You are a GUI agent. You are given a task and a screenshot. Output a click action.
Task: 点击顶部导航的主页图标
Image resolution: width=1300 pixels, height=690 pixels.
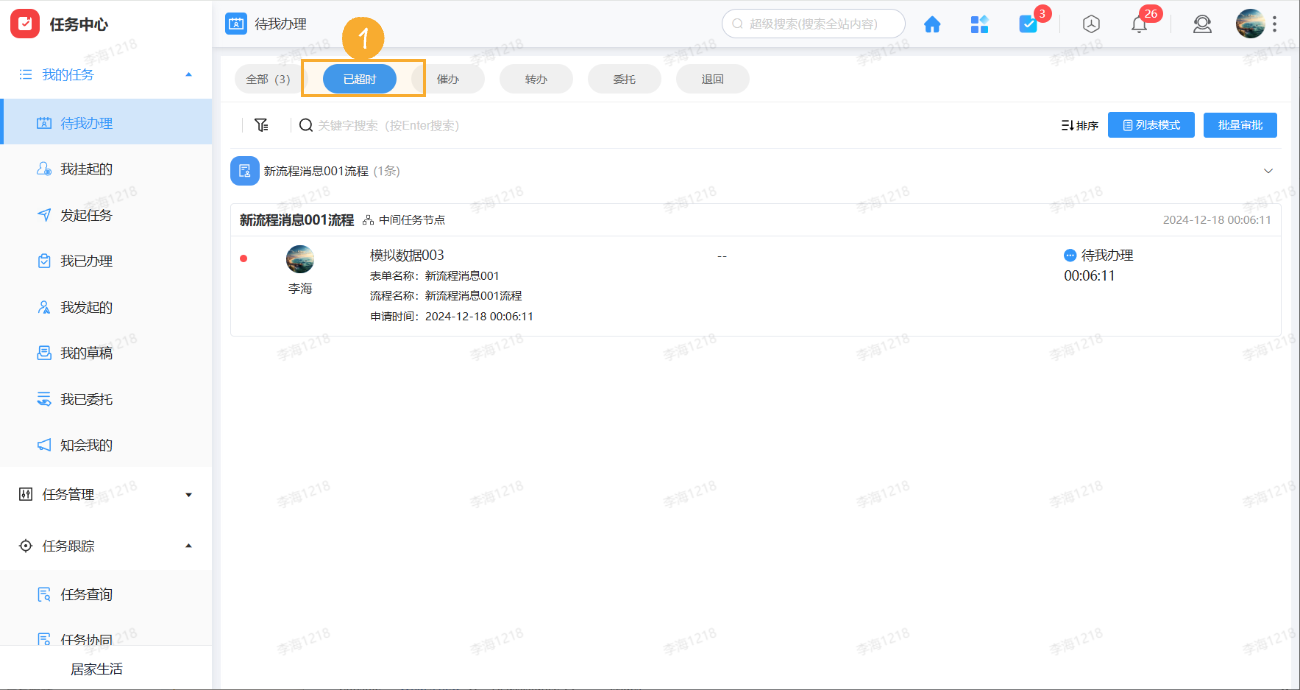932,24
